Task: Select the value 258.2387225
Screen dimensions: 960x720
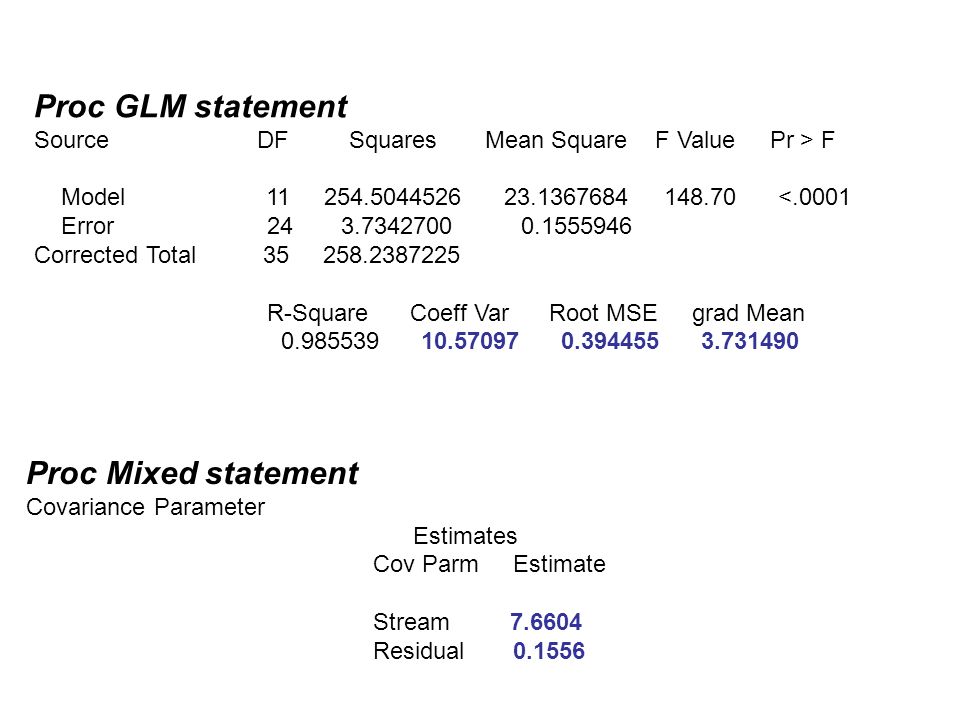Action: point(392,255)
